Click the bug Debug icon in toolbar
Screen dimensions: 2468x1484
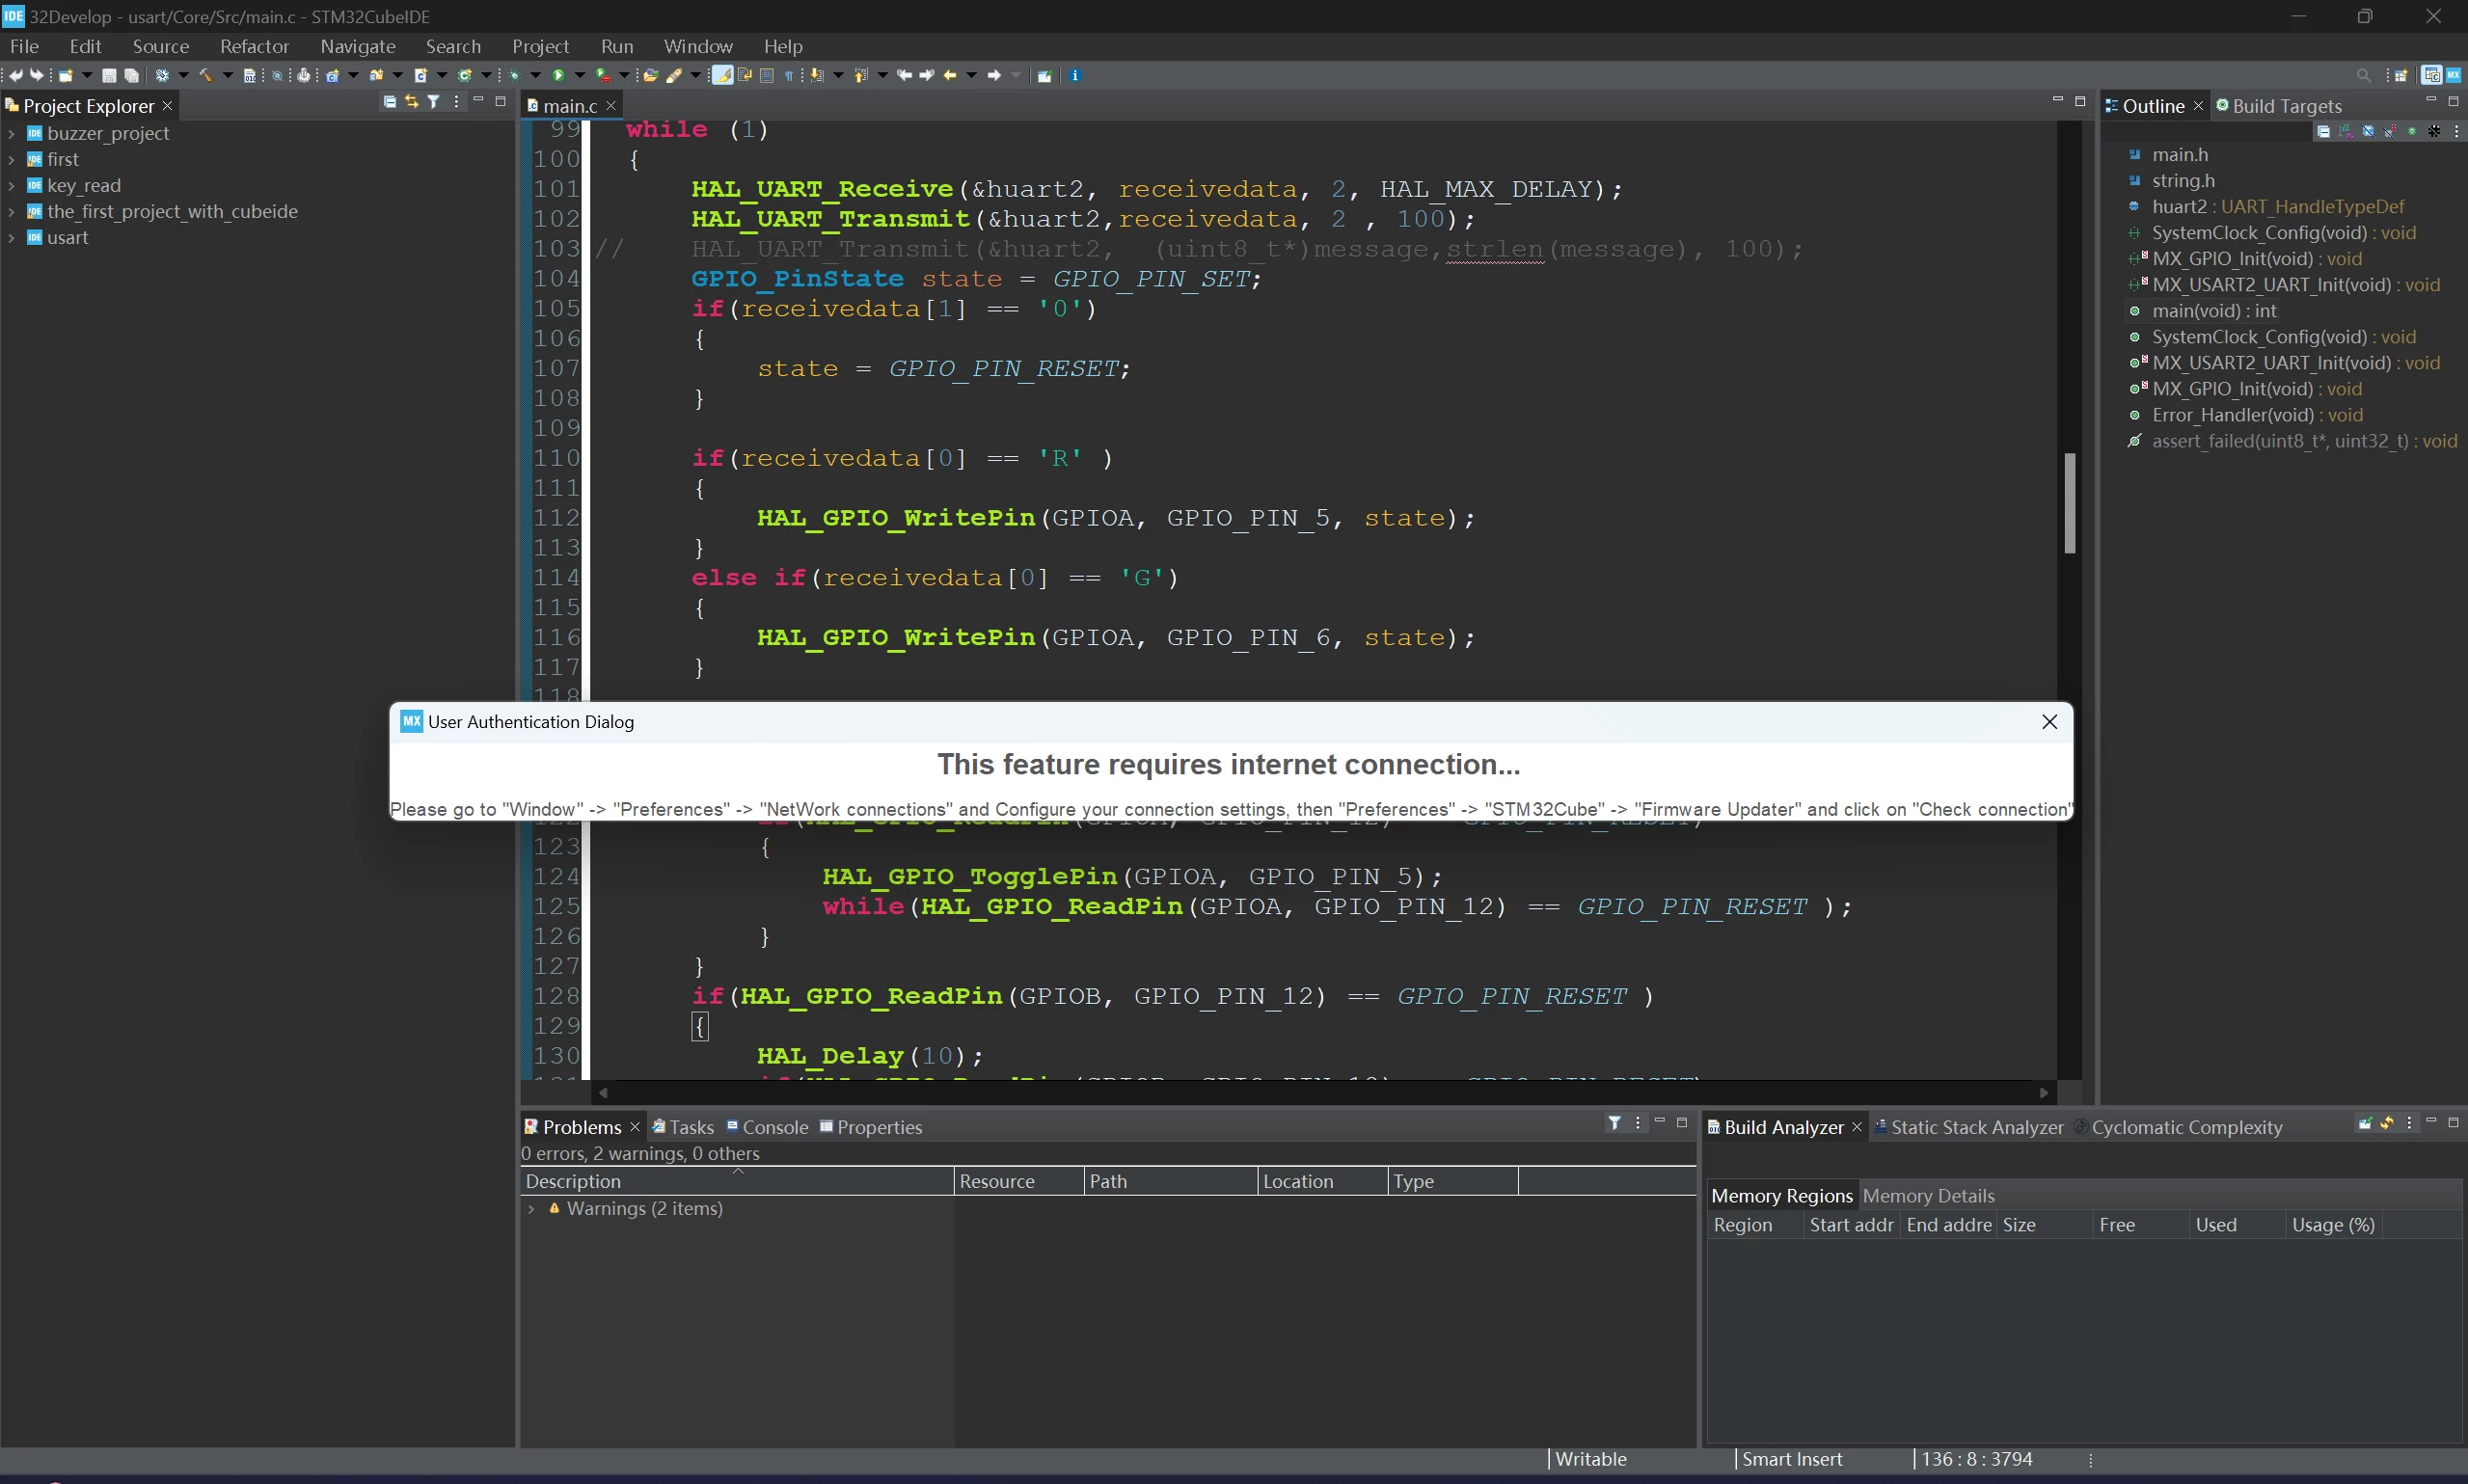click(x=515, y=75)
